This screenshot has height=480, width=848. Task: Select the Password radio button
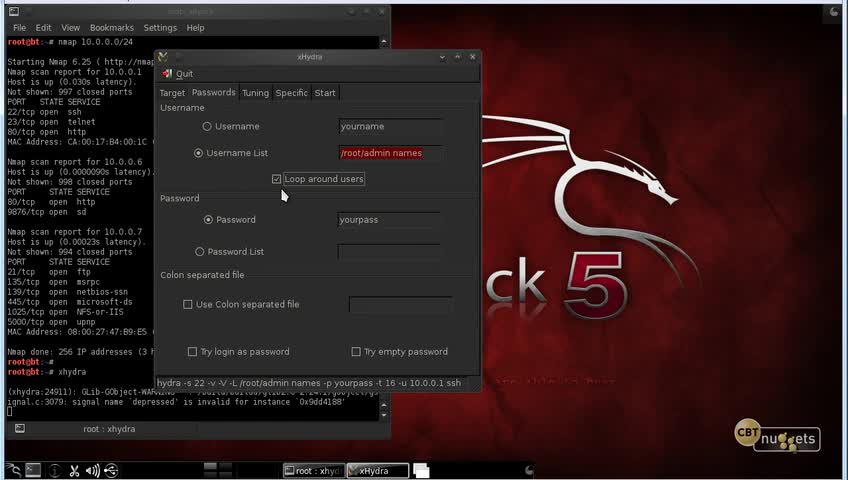coord(208,220)
